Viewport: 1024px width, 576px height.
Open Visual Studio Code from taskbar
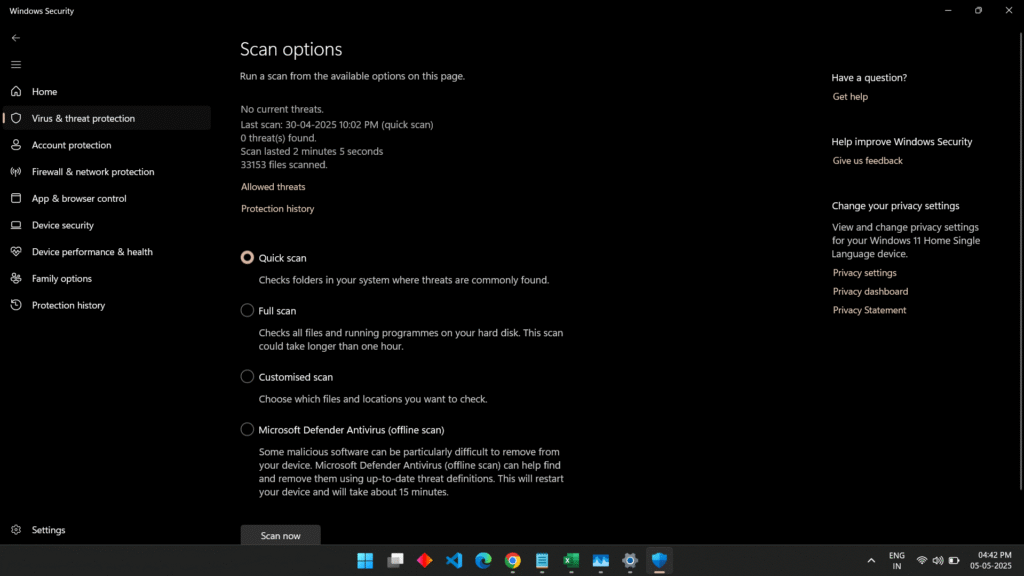point(454,560)
